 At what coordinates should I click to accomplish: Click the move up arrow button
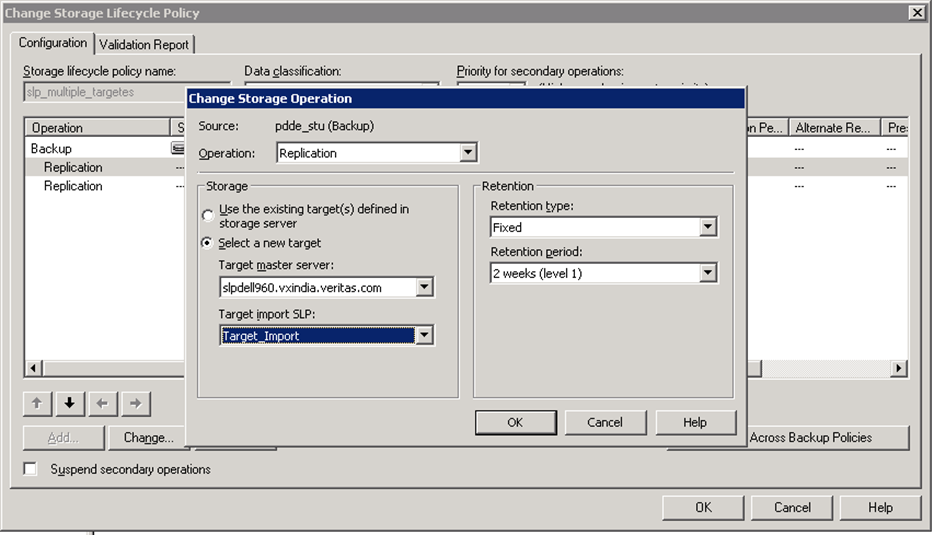click(37, 403)
